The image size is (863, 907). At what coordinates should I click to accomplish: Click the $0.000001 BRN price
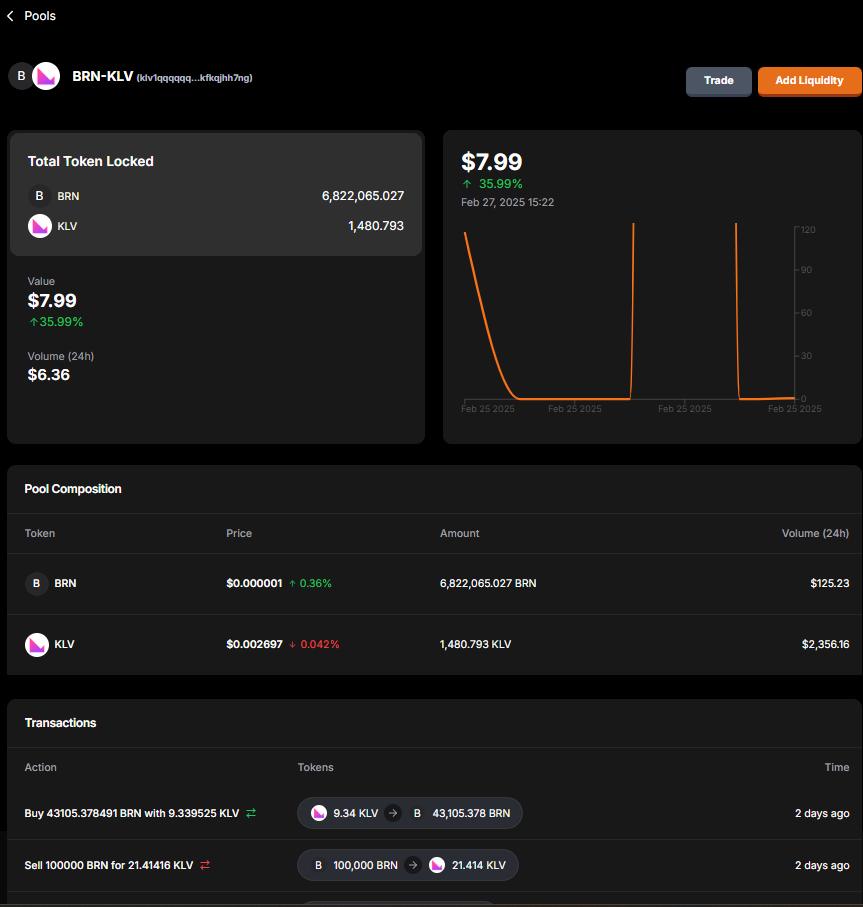click(254, 584)
